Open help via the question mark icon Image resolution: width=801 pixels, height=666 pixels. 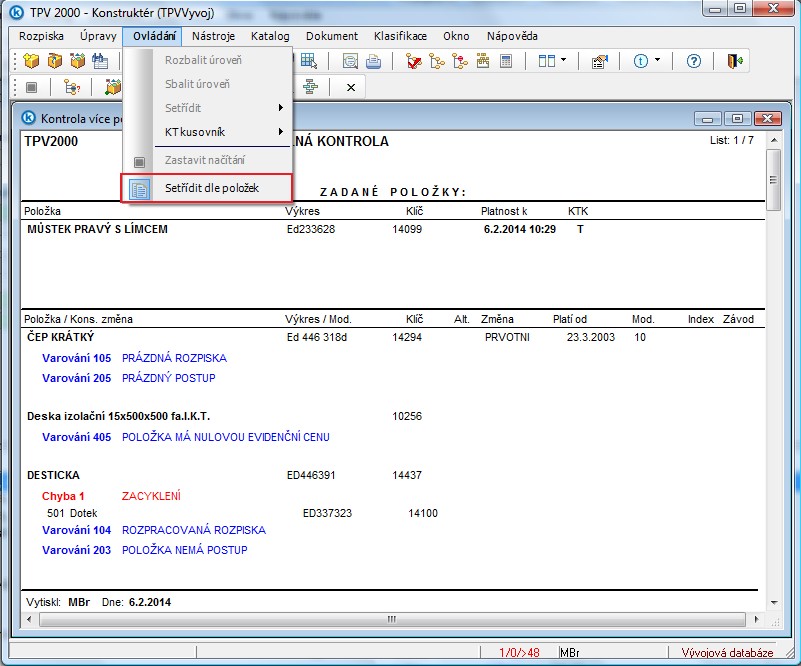pos(694,61)
